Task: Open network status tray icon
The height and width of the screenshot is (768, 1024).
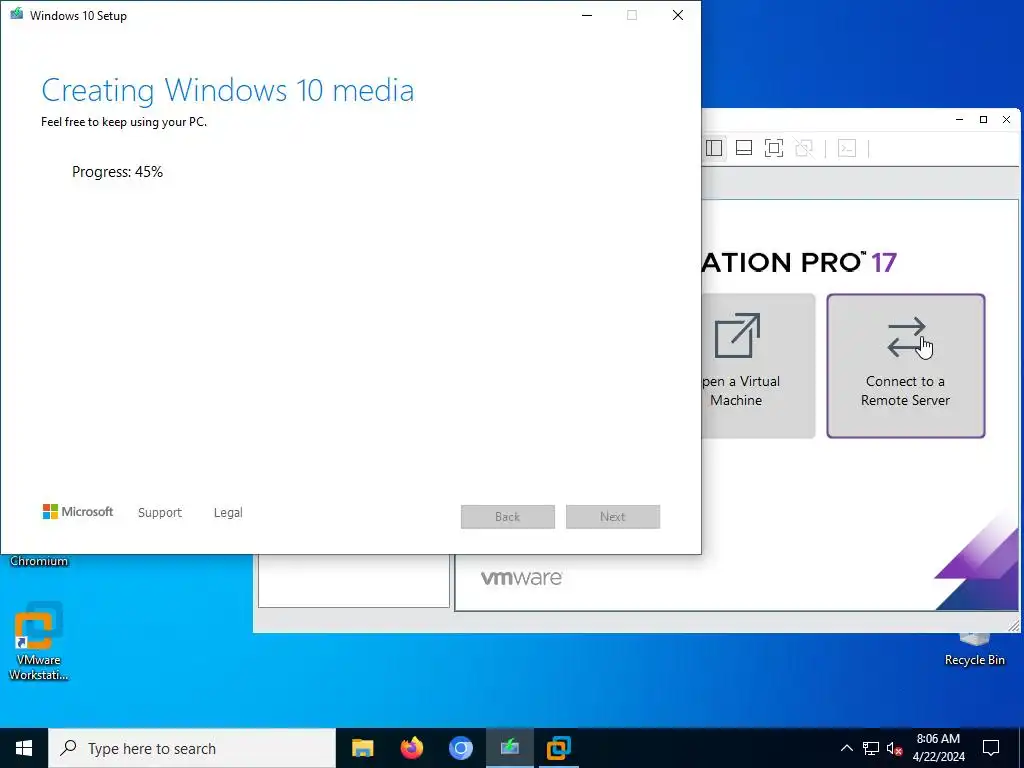Action: [871, 748]
